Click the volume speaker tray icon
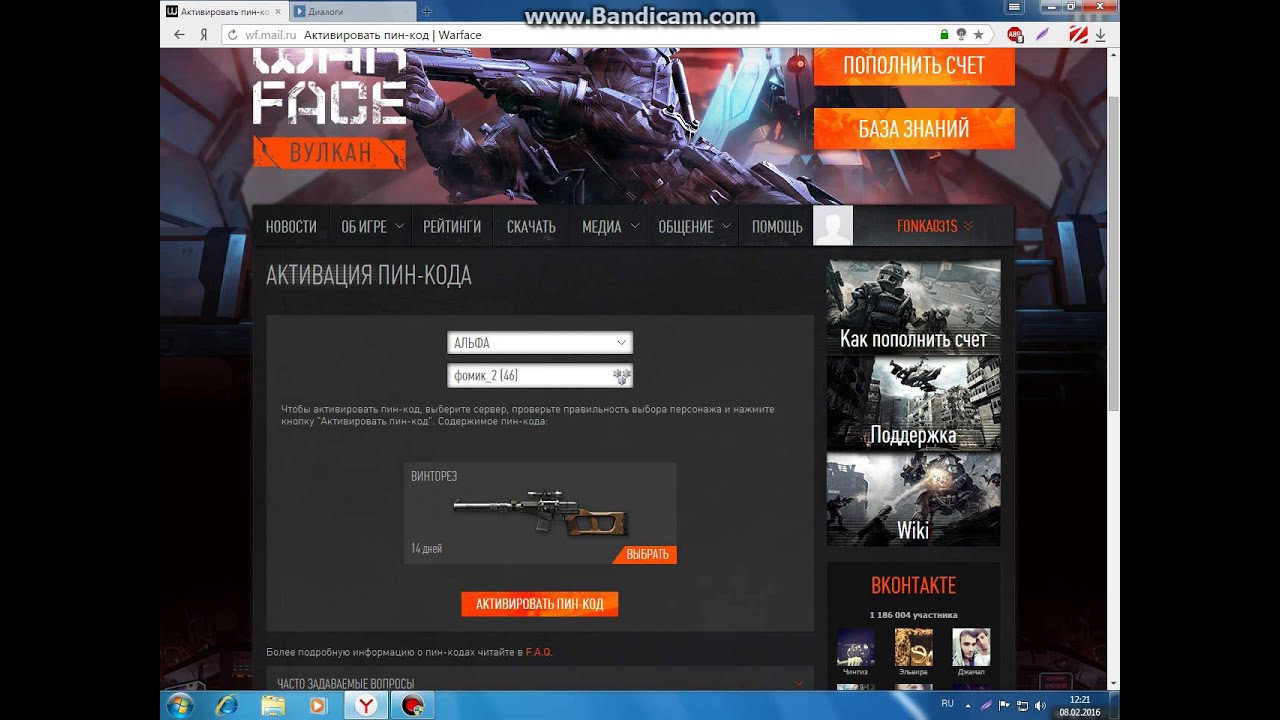The height and width of the screenshot is (720, 1280). 1040,705
